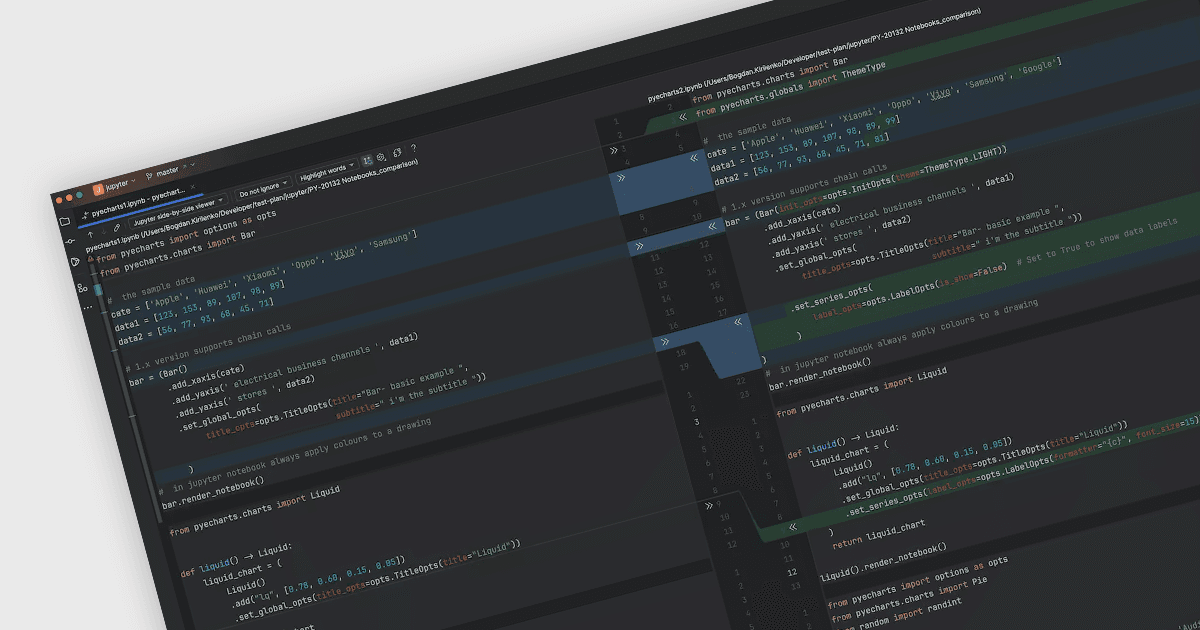Viewport: 1200px width, 630px height.
Task: Open Jupyter side-by-side viewer dropdown
Action: tap(178, 211)
